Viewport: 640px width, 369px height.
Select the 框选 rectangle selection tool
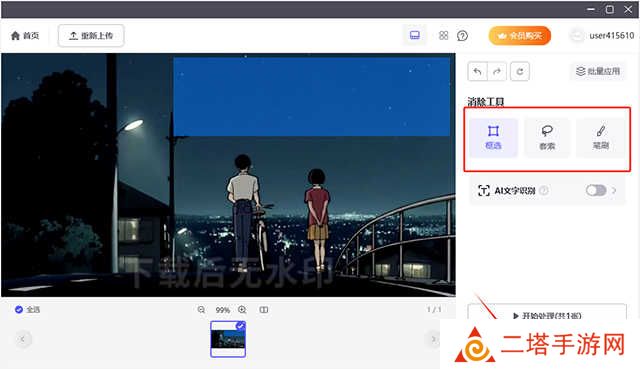493,138
